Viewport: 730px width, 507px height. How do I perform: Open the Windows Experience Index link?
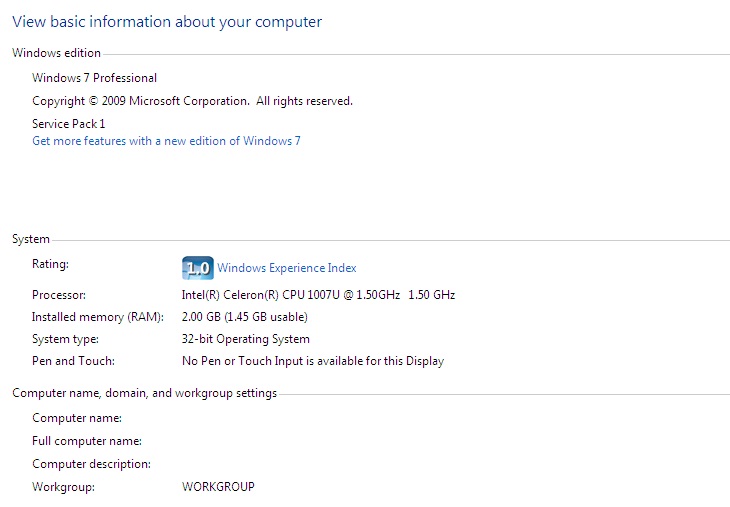(287, 268)
